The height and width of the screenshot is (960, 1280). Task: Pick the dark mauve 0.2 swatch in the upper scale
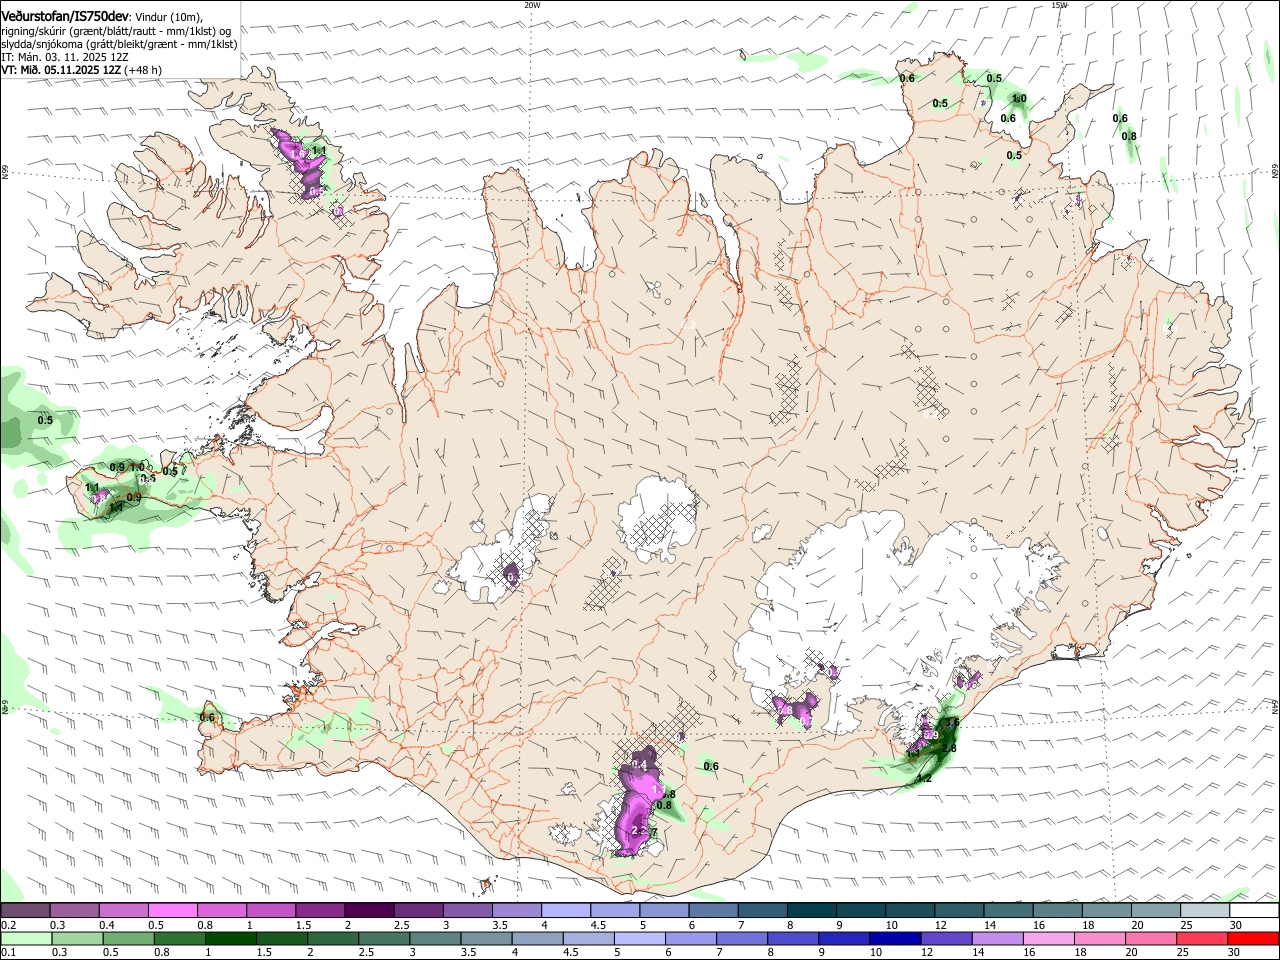[25, 911]
